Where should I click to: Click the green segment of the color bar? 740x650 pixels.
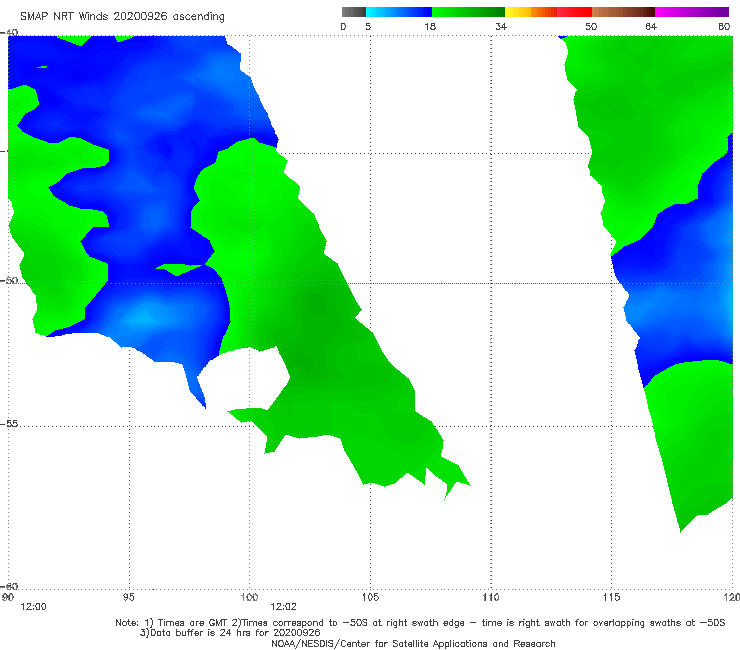(468, 12)
